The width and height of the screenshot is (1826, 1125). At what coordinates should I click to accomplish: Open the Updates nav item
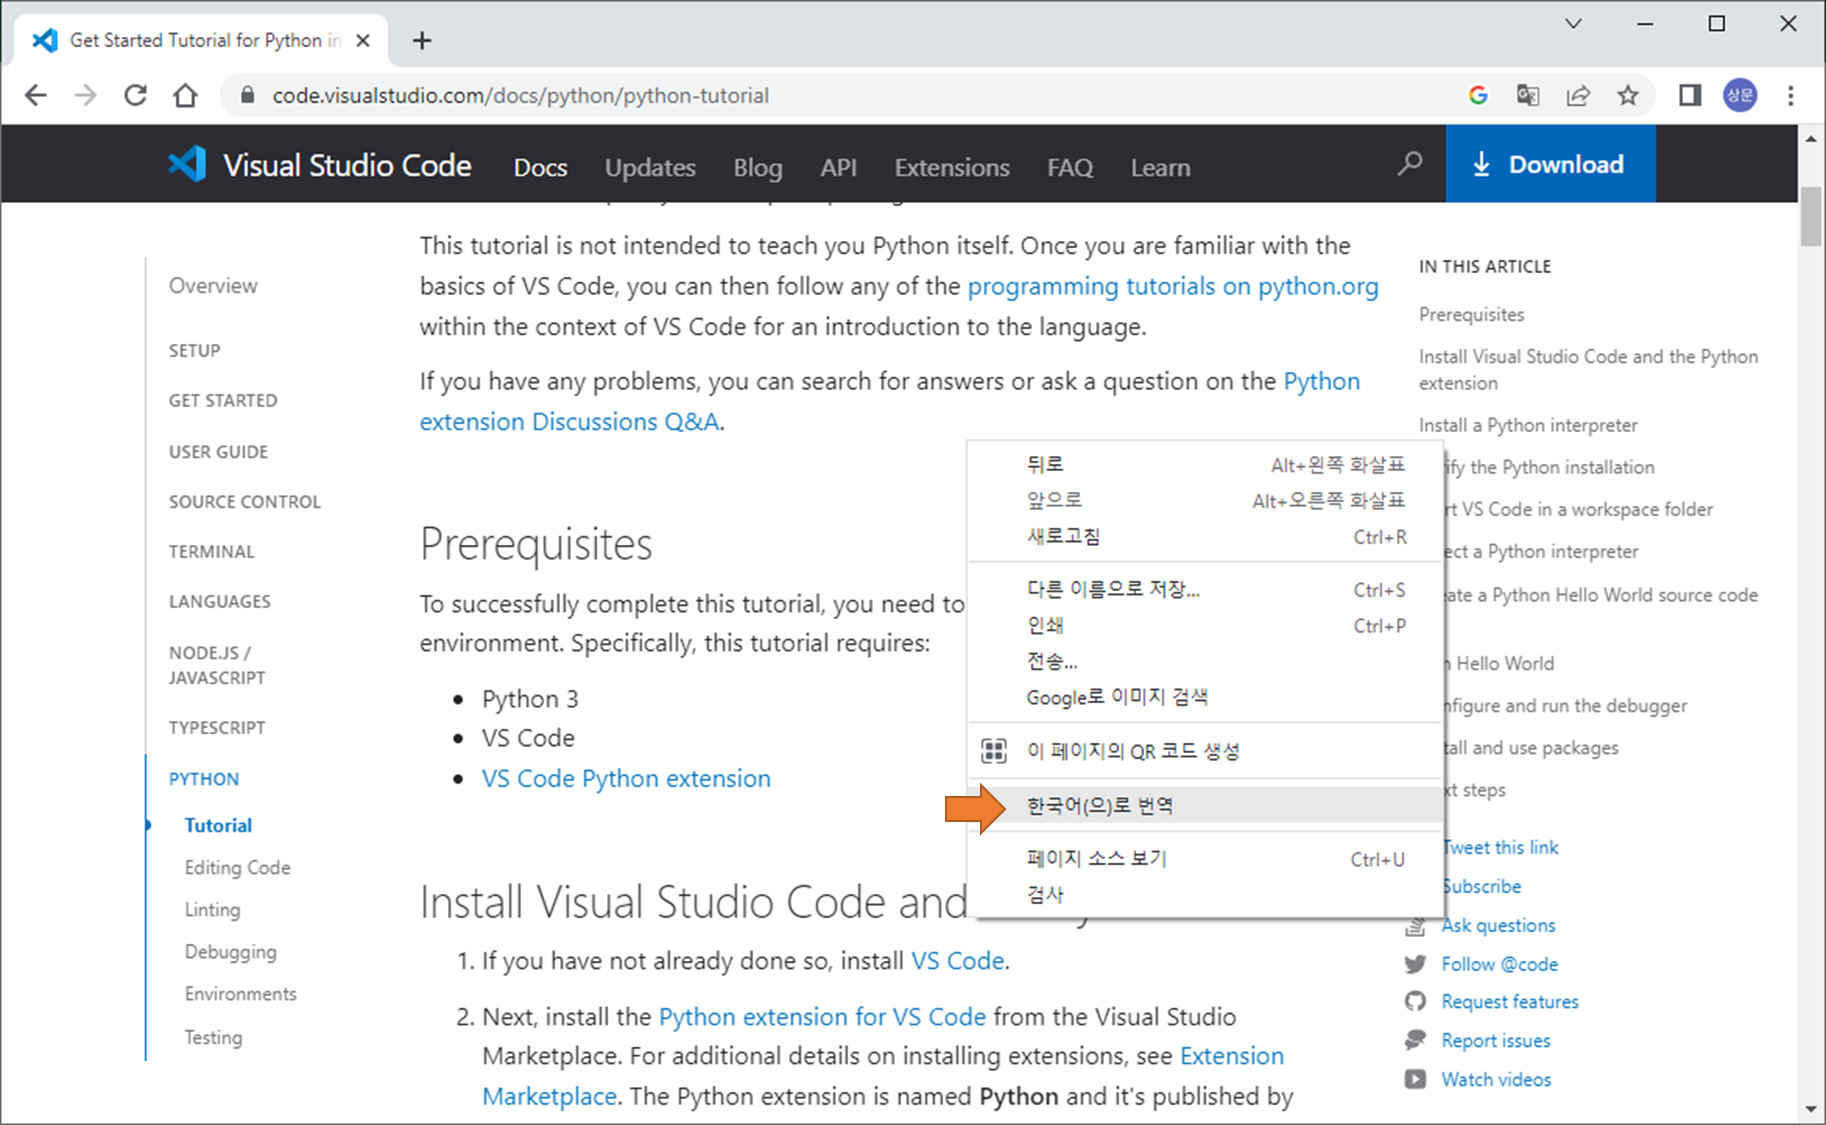coord(650,167)
